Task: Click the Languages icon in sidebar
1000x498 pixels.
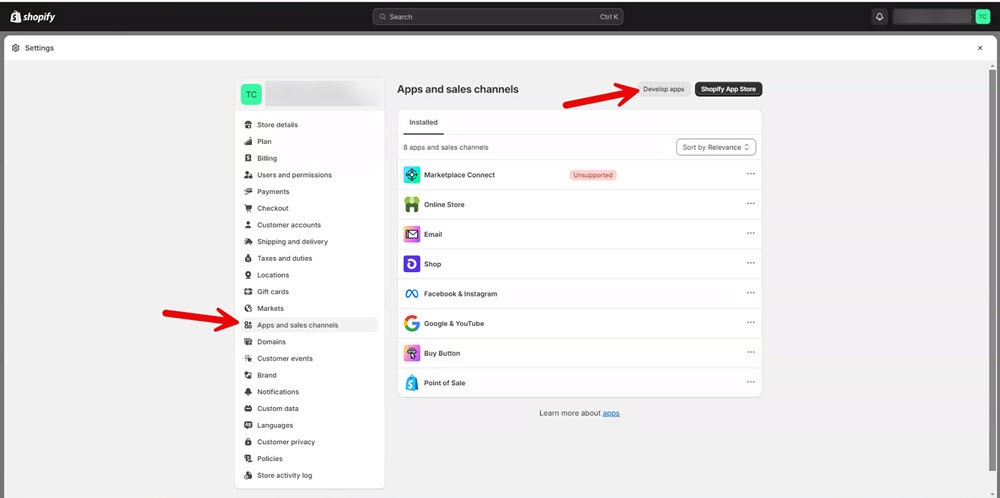Action: pos(249,425)
